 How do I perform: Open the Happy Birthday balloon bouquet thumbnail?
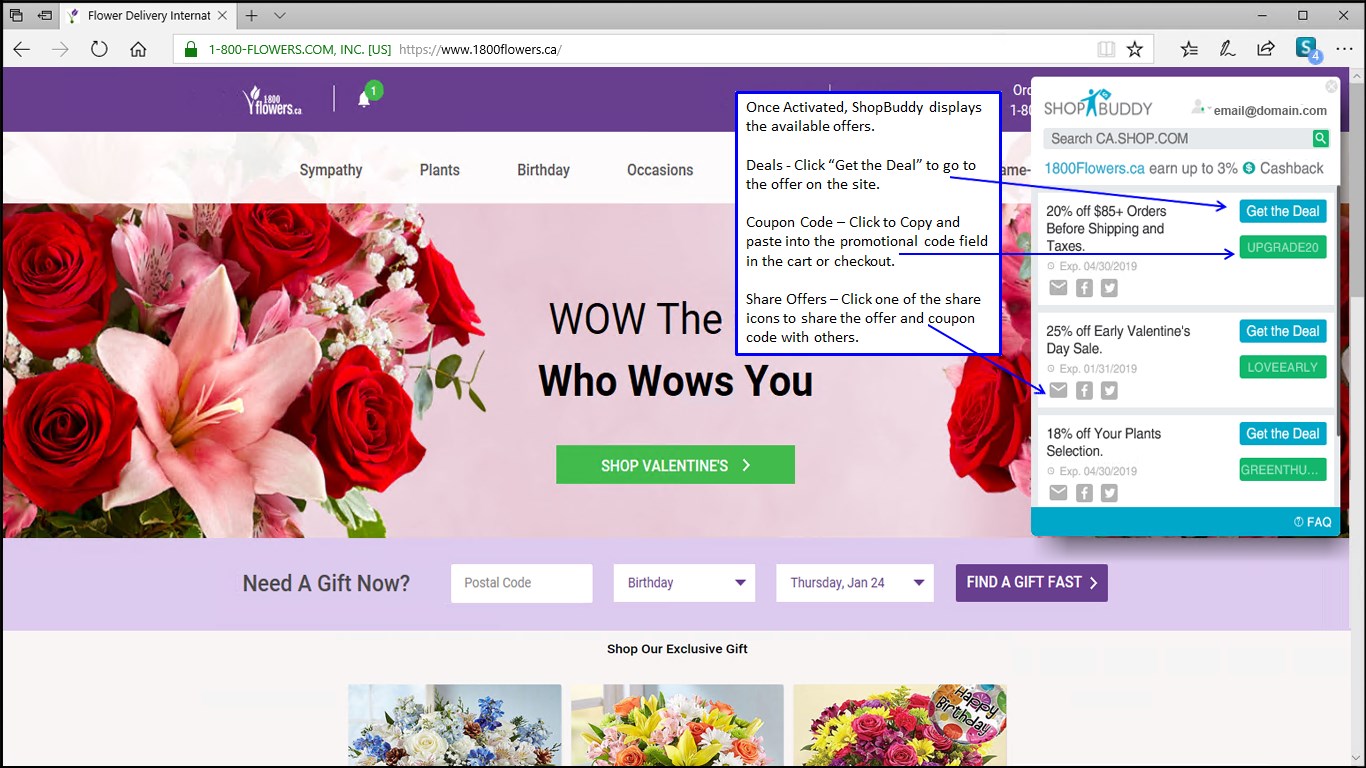pos(900,726)
